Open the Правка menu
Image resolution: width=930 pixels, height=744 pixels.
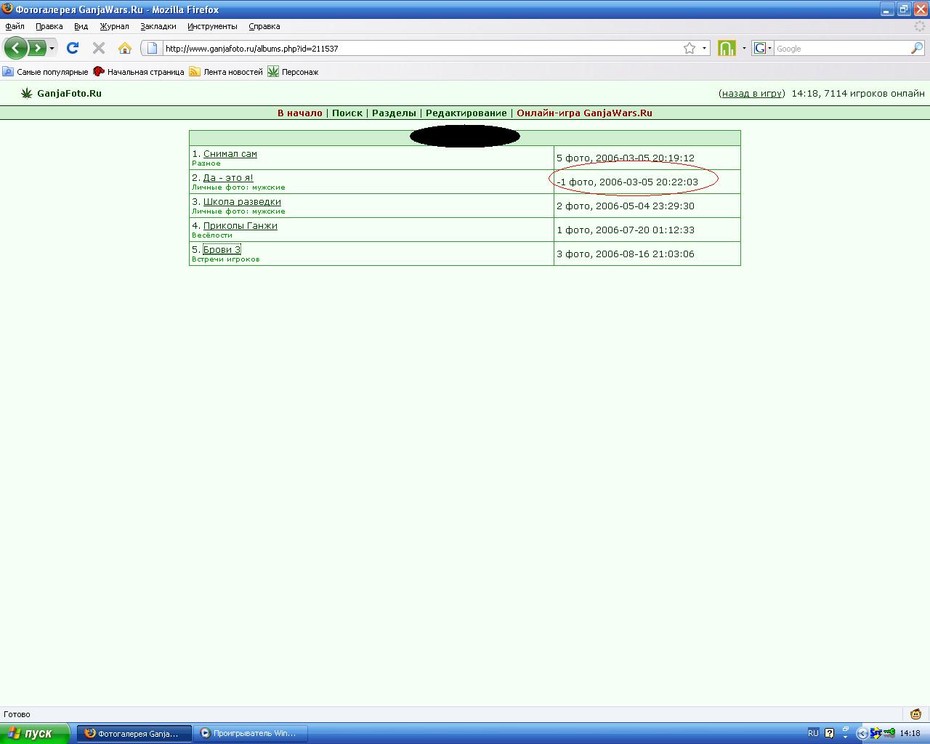pos(49,26)
